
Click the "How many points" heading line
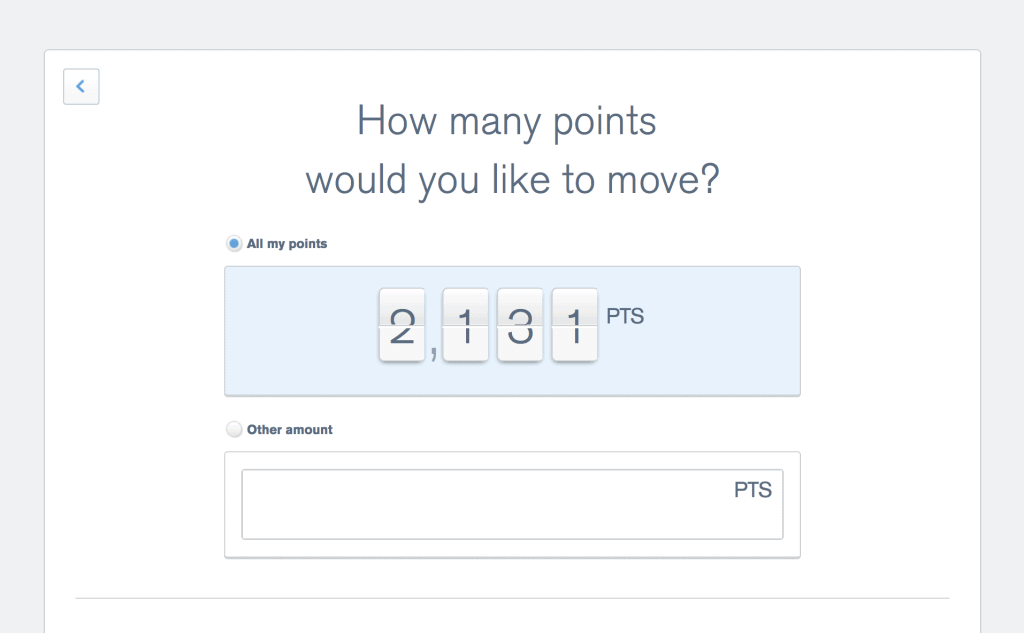click(x=507, y=122)
